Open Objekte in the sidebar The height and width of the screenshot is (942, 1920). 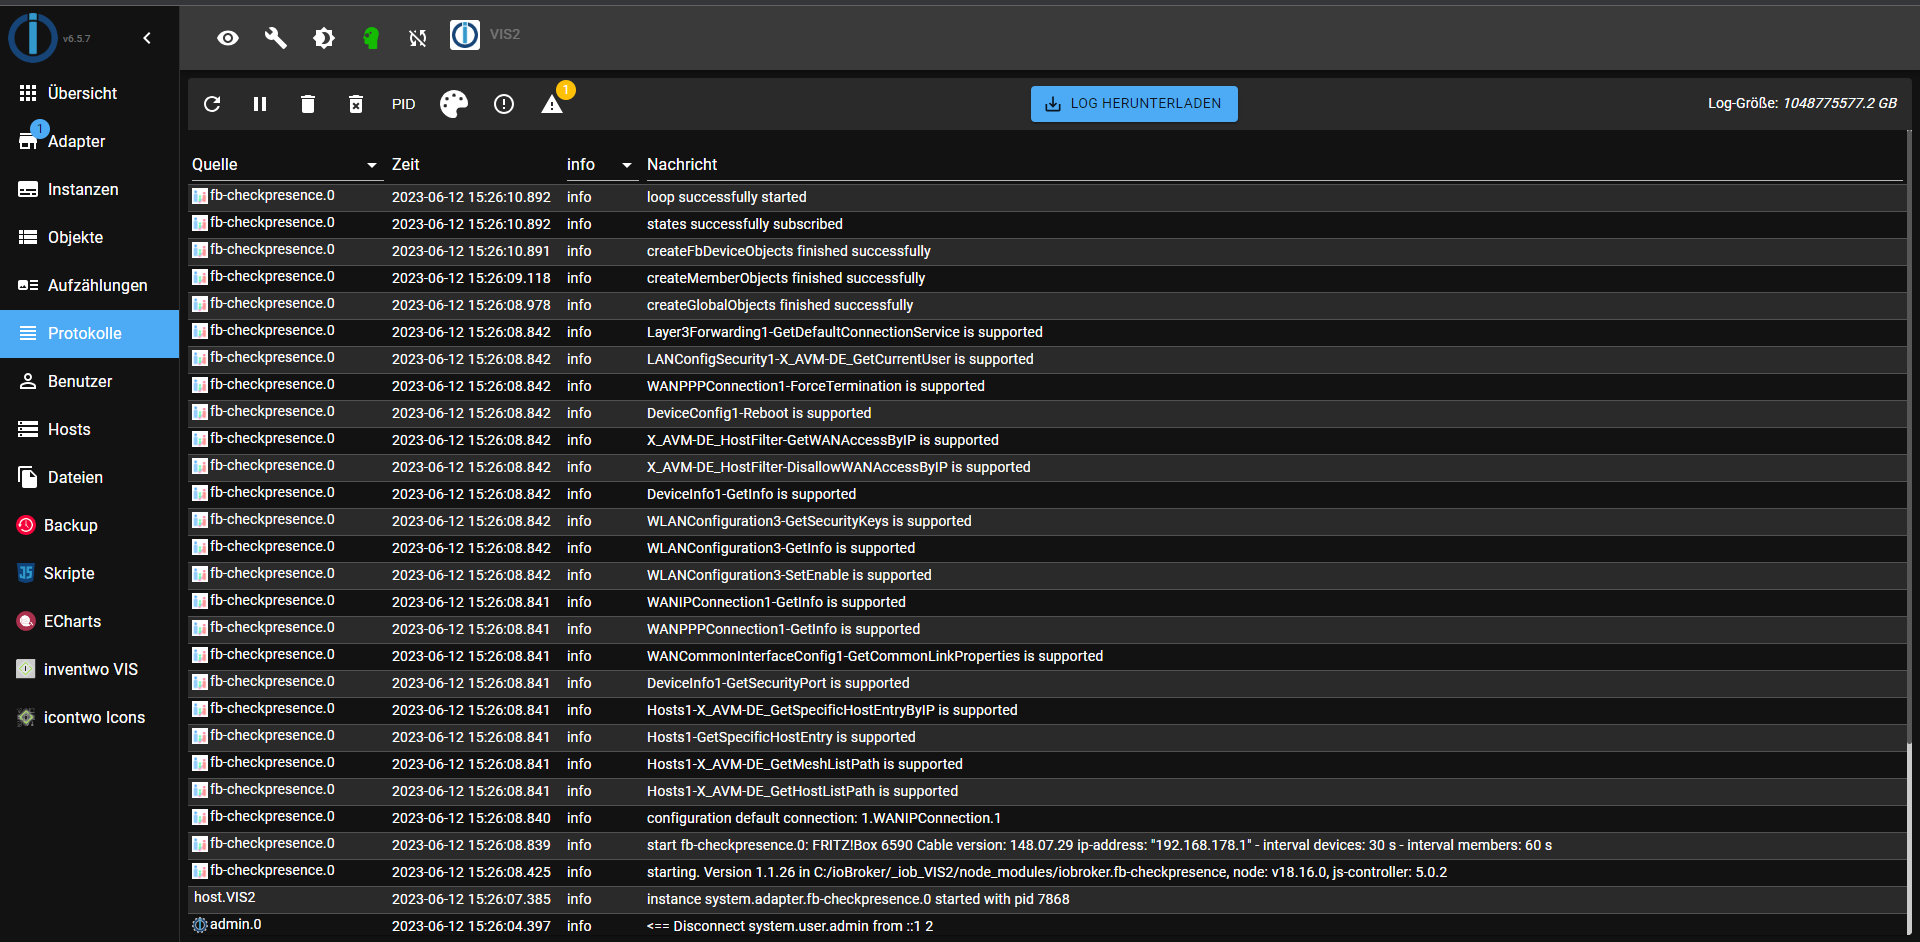pos(90,237)
